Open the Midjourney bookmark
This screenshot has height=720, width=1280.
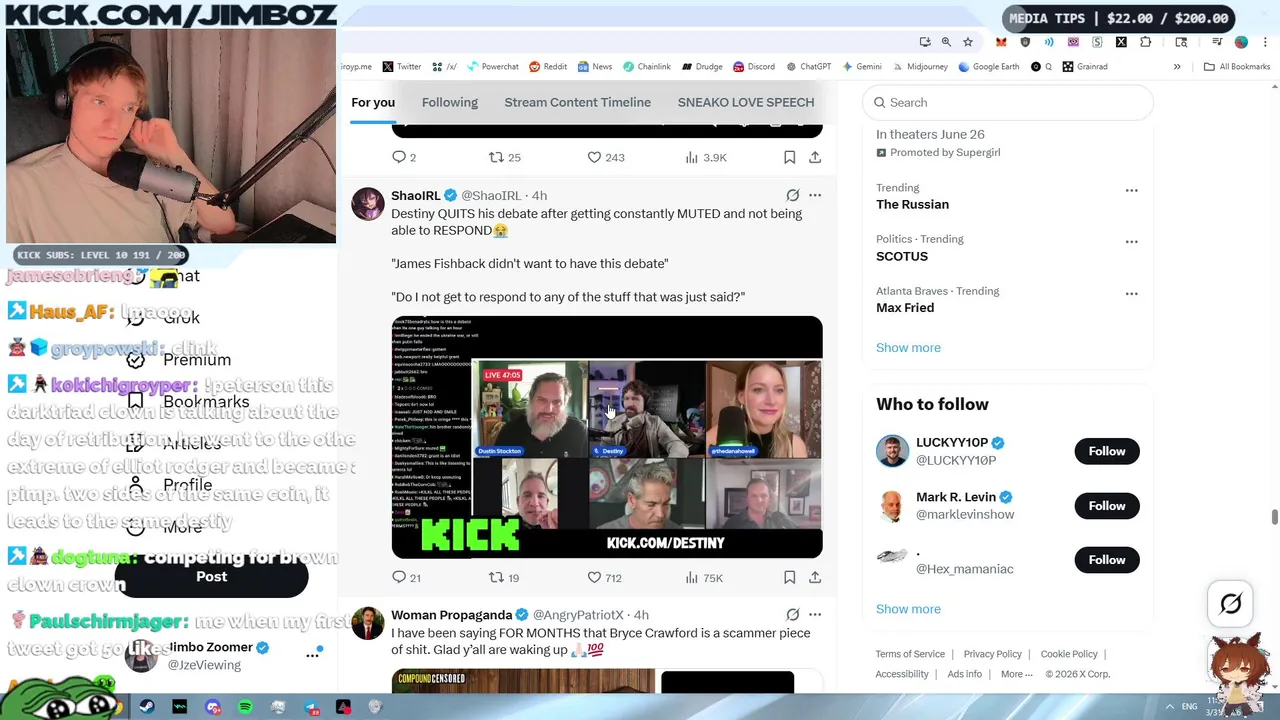tap(920, 67)
